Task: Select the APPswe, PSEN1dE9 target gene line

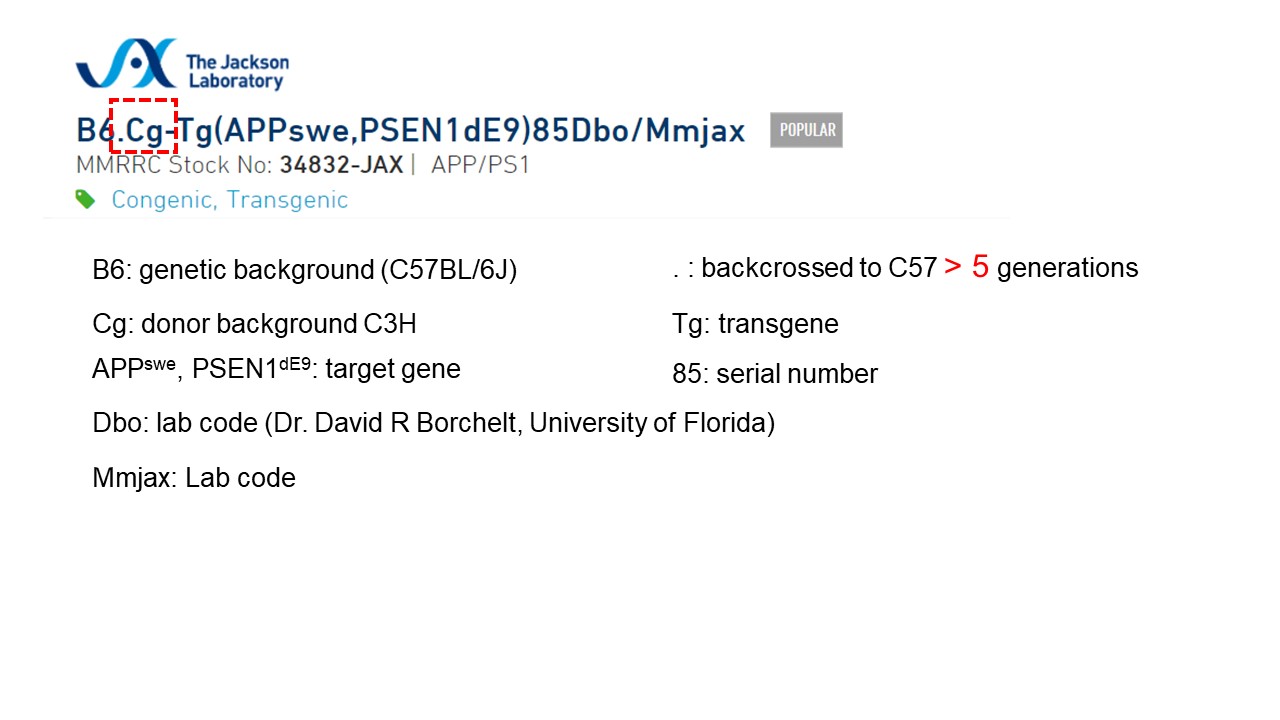Action: click(x=276, y=369)
